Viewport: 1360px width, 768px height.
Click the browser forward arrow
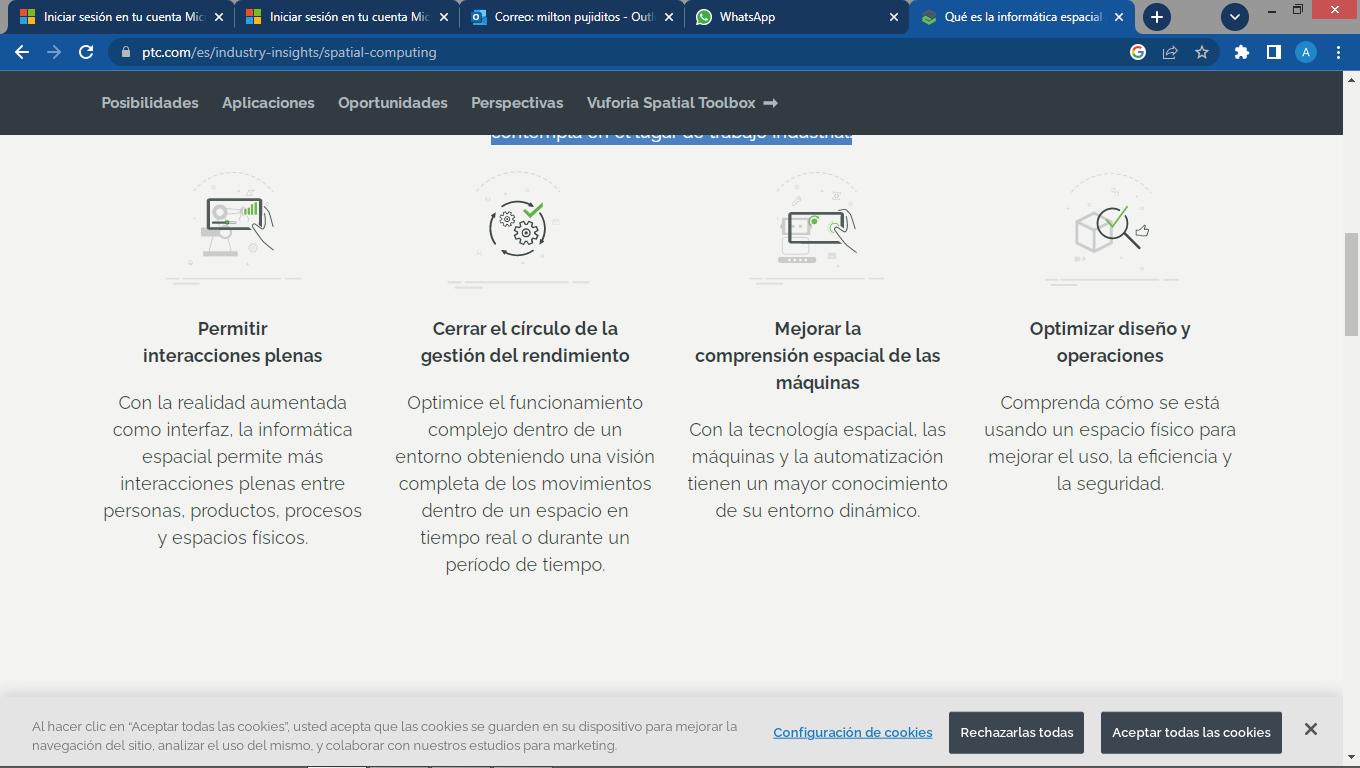tap(54, 52)
